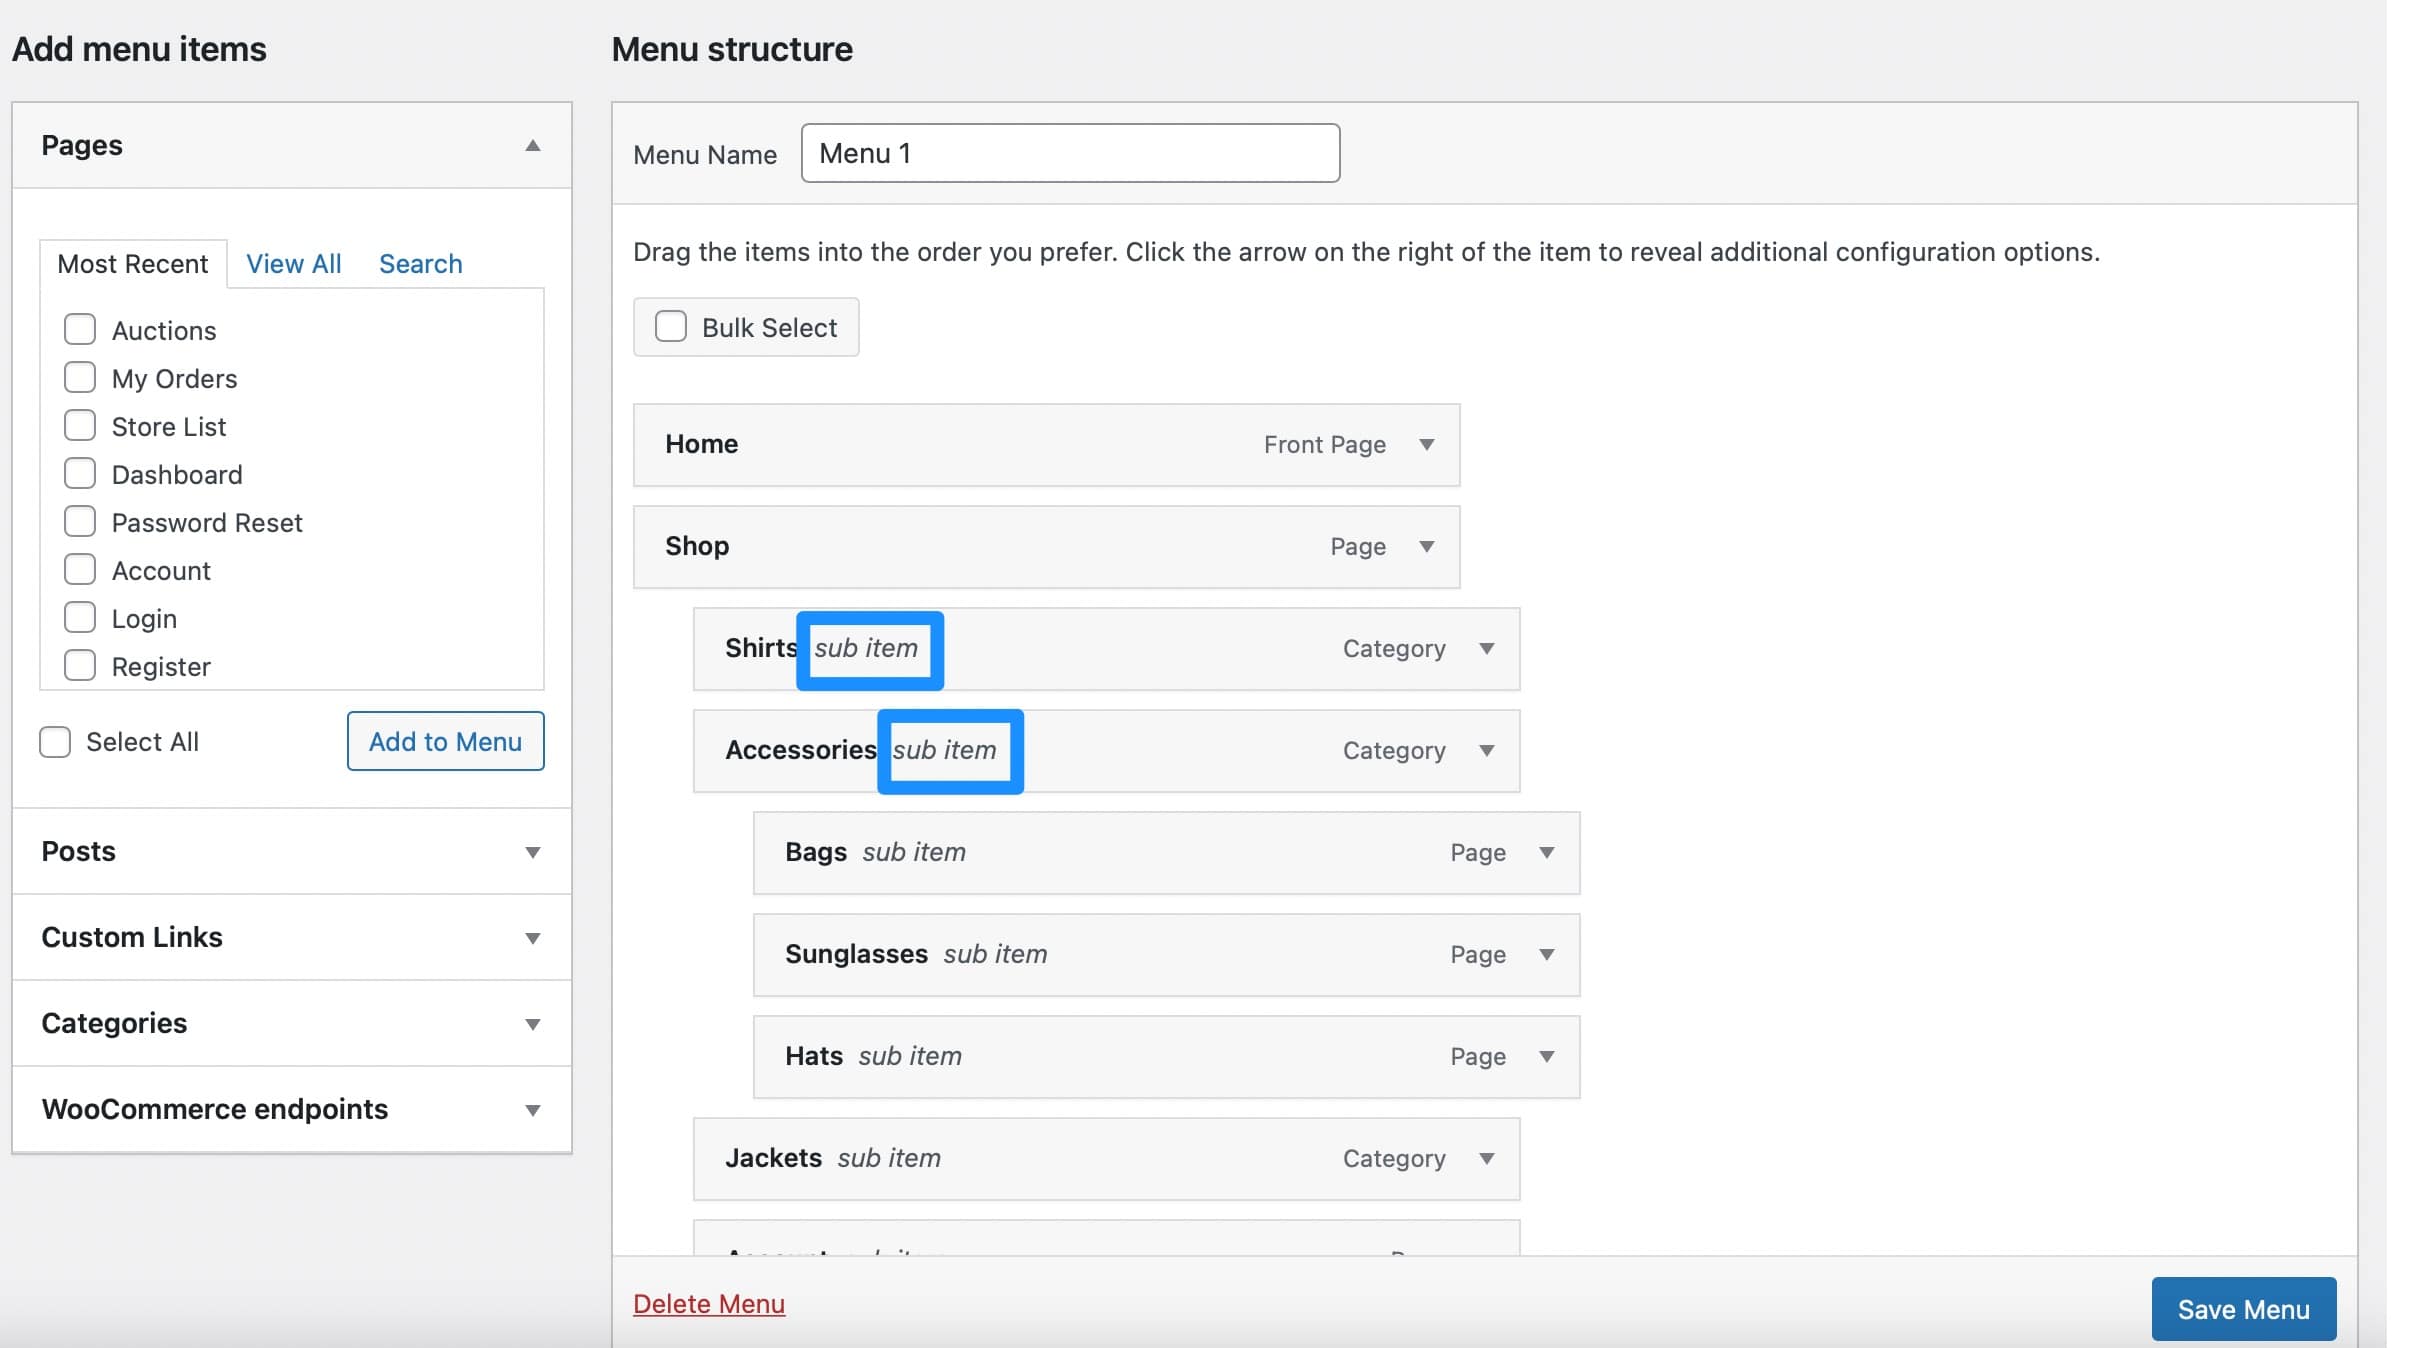Check the Auctions page checkbox

click(x=79, y=328)
